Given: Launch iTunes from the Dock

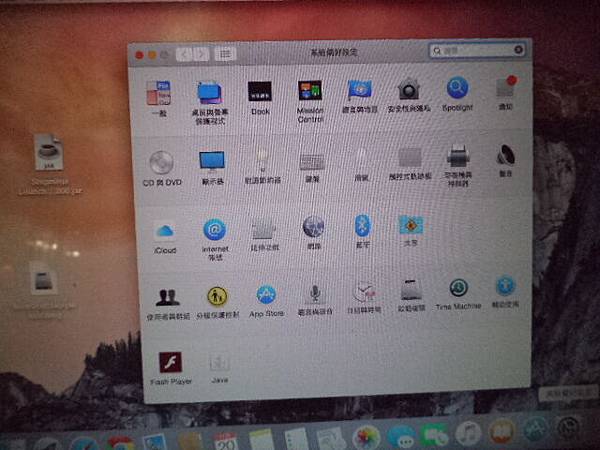Looking at the screenshot, I should 468,434.
